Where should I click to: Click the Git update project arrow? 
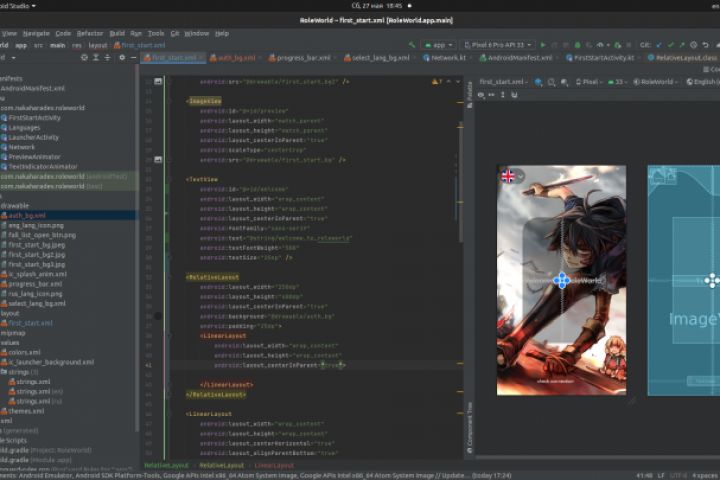pyautogui.click(x=661, y=45)
